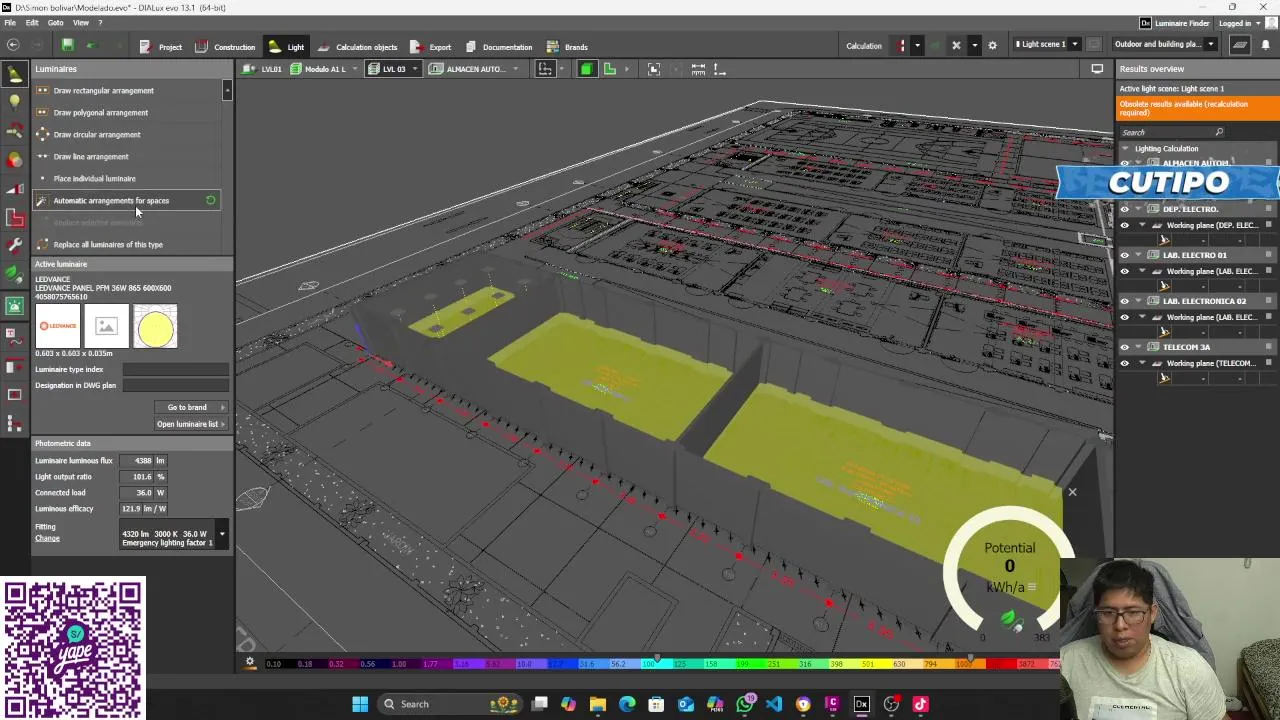Open the lamp bulb tool in sidebar
The image size is (1280, 720).
click(14, 101)
